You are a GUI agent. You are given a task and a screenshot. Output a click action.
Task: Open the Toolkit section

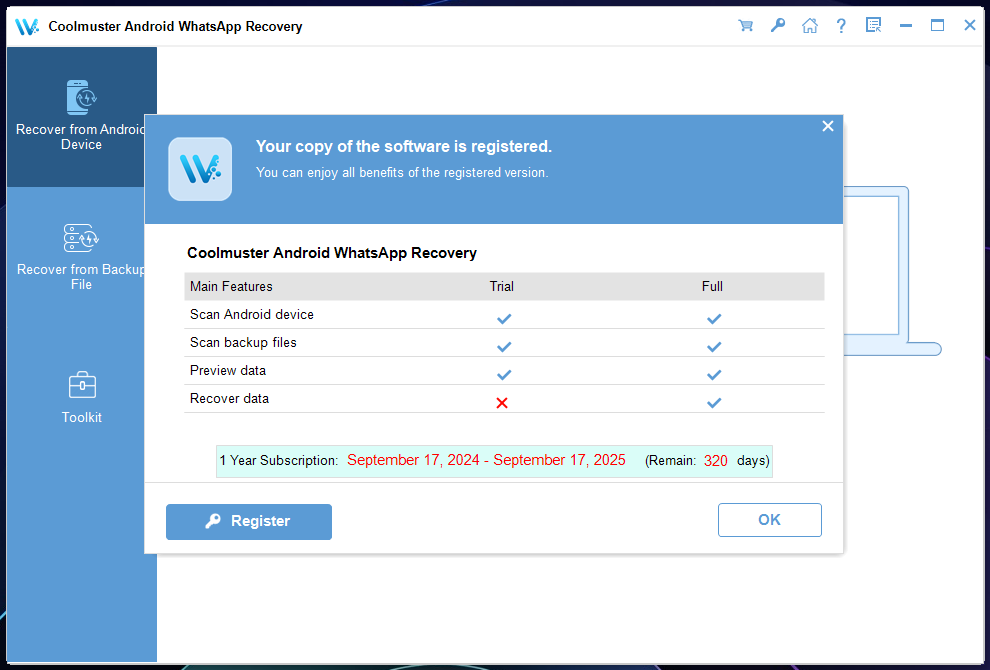[81, 397]
